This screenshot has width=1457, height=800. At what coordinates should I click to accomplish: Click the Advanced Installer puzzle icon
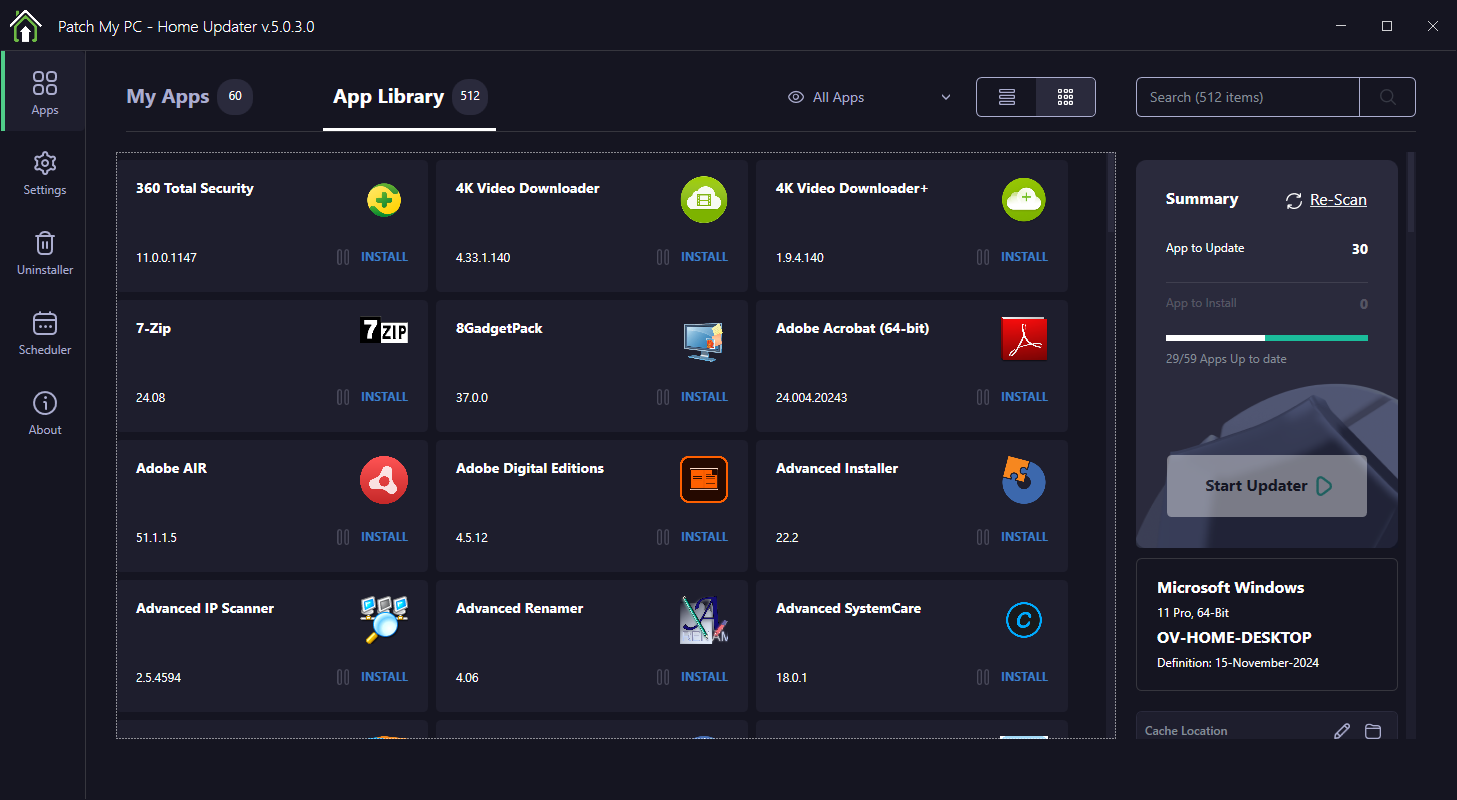click(x=1024, y=480)
